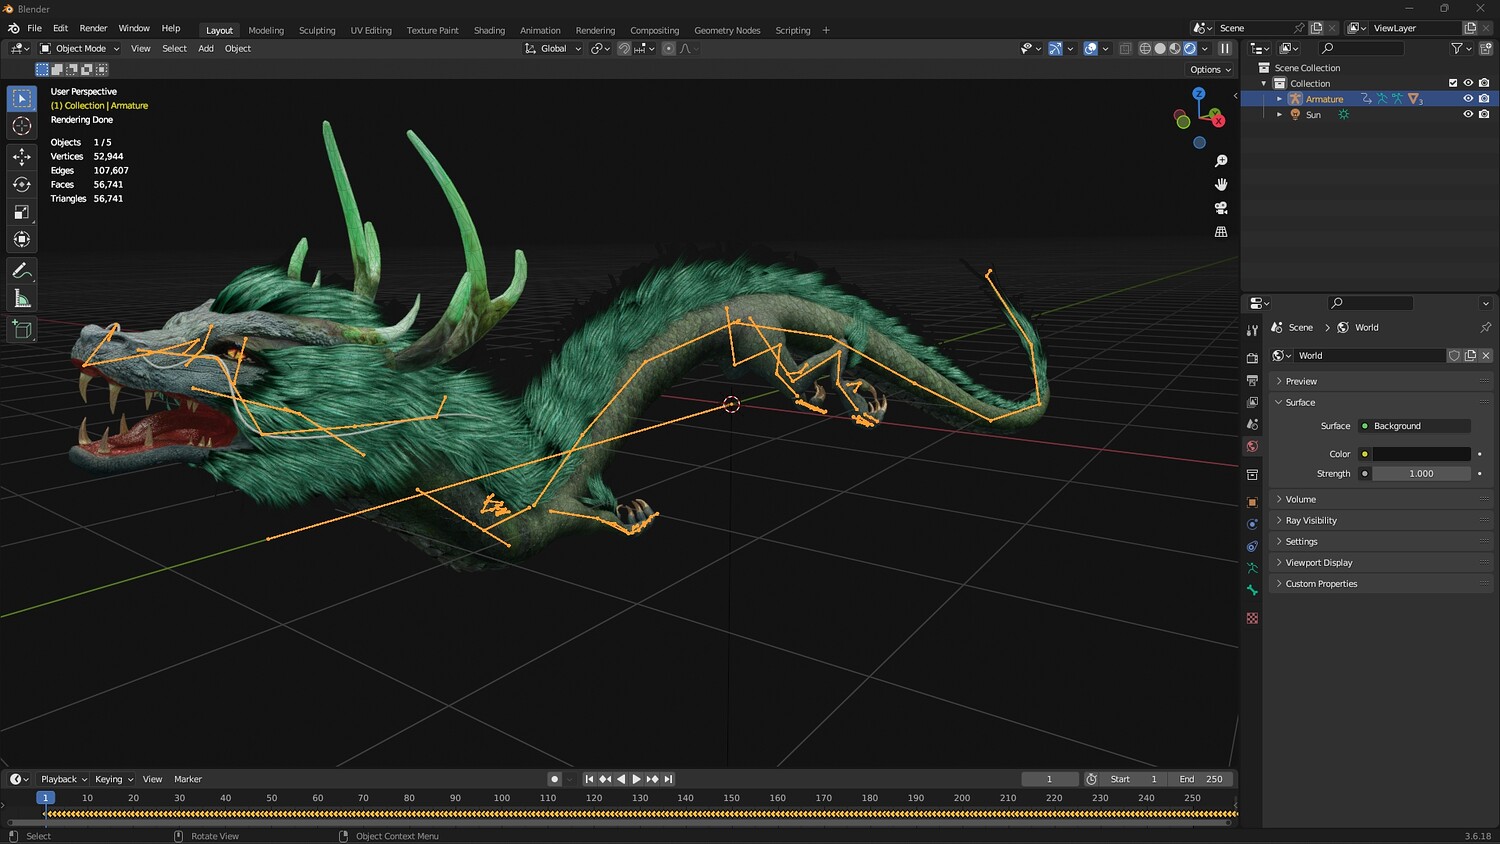The image size is (1500, 844).
Task: Select the 3D Cursor tool
Action: pos(21,126)
